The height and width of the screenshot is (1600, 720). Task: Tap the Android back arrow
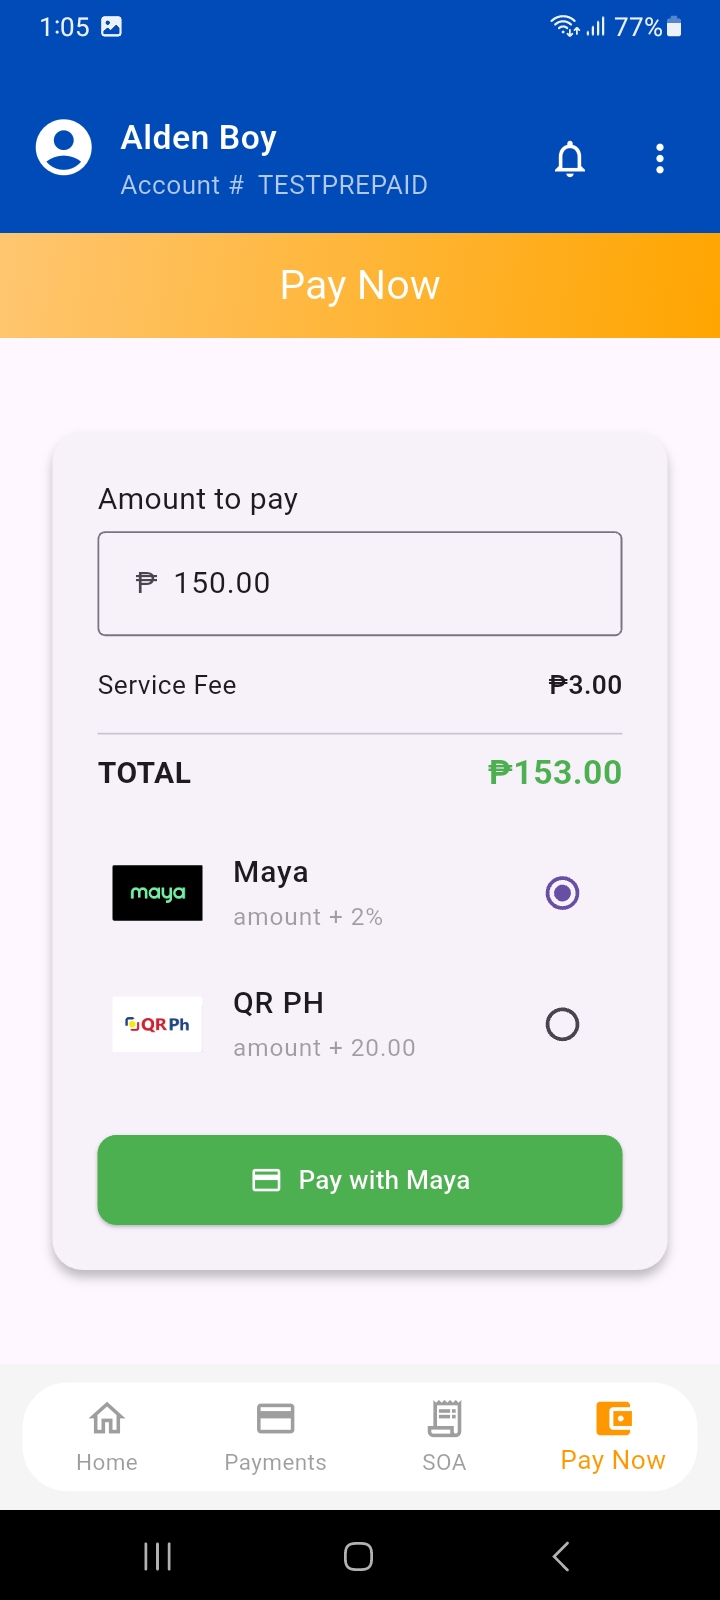point(561,1556)
